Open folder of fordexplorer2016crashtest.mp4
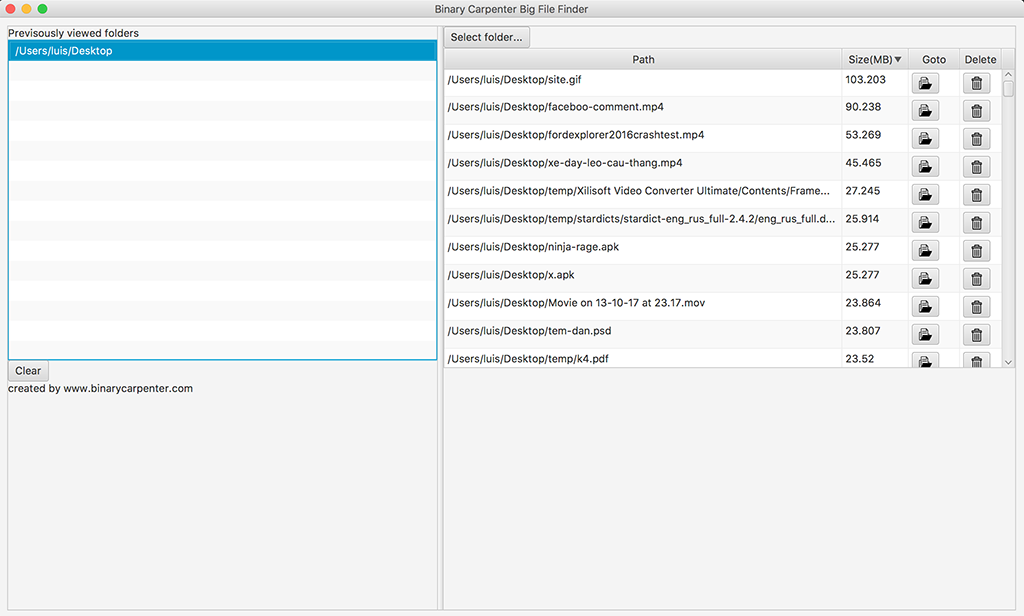Viewport: 1024px width, 616px height. pyautogui.click(x=925, y=139)
